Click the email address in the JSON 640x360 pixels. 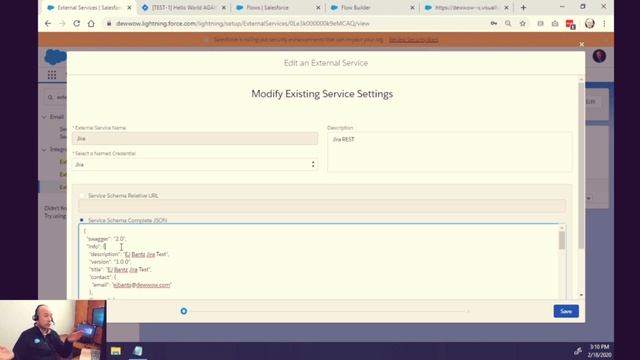tap(142, 285)
